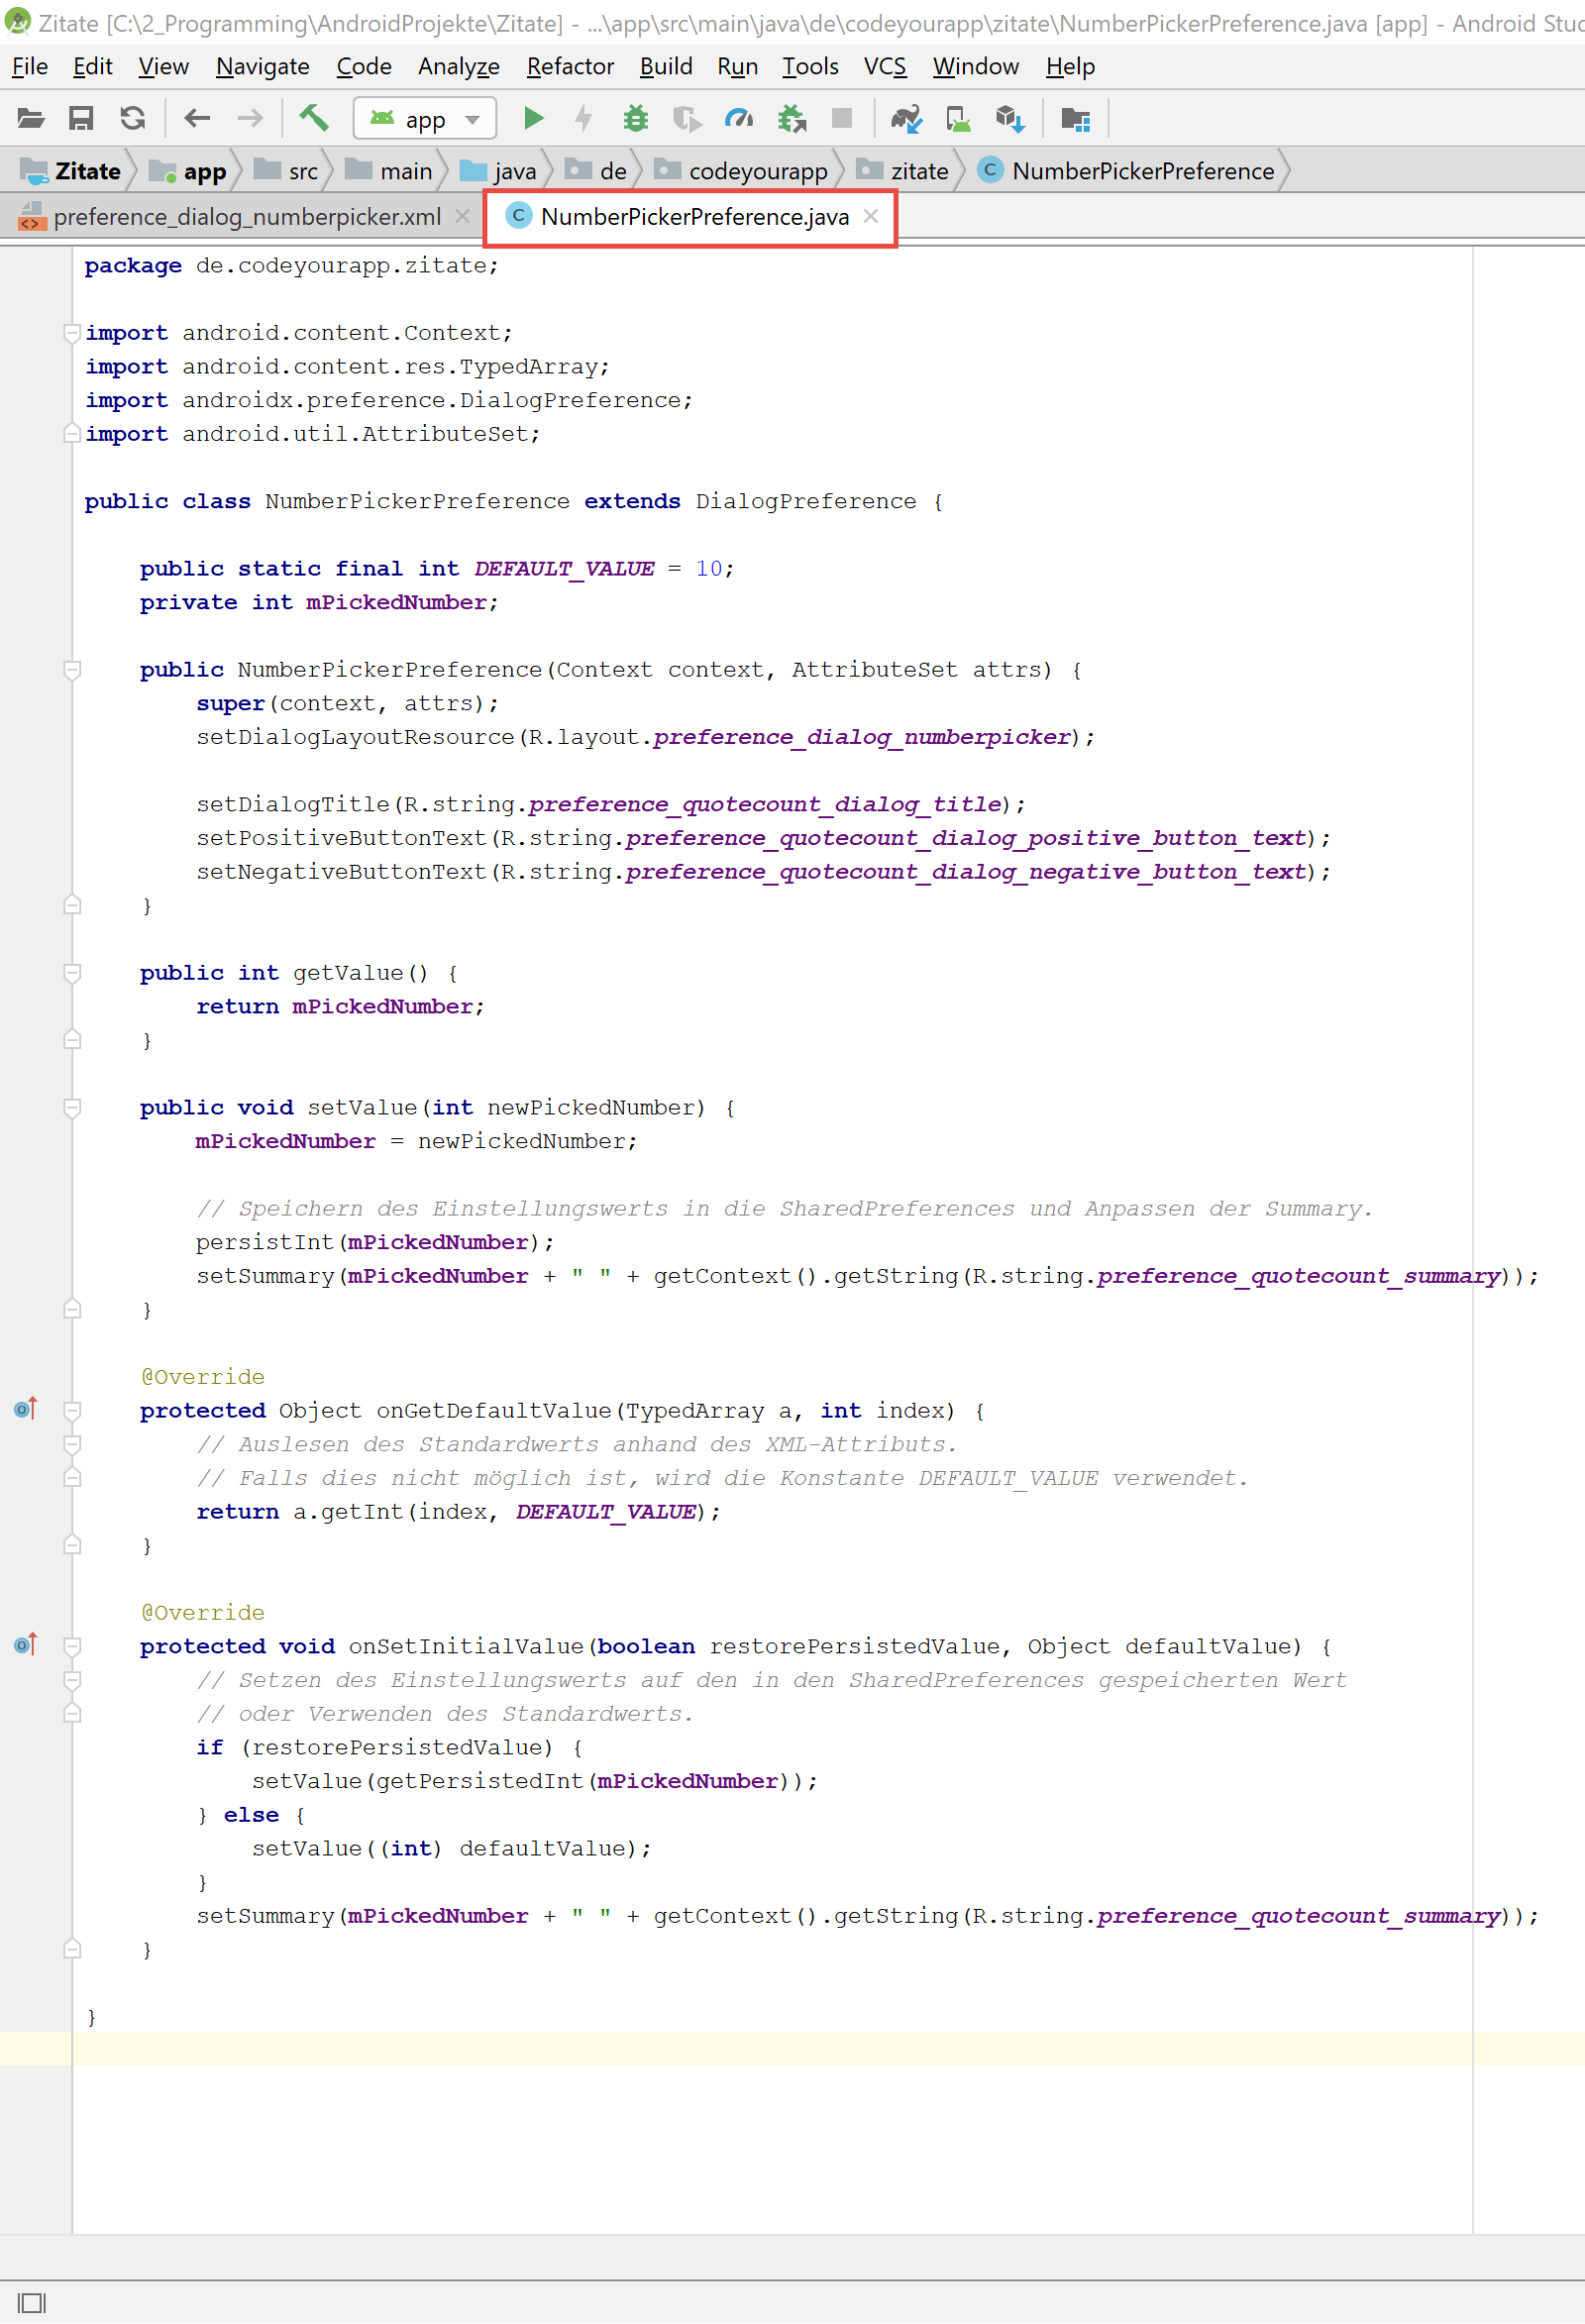Open the Refactor menu

(570, 66)
